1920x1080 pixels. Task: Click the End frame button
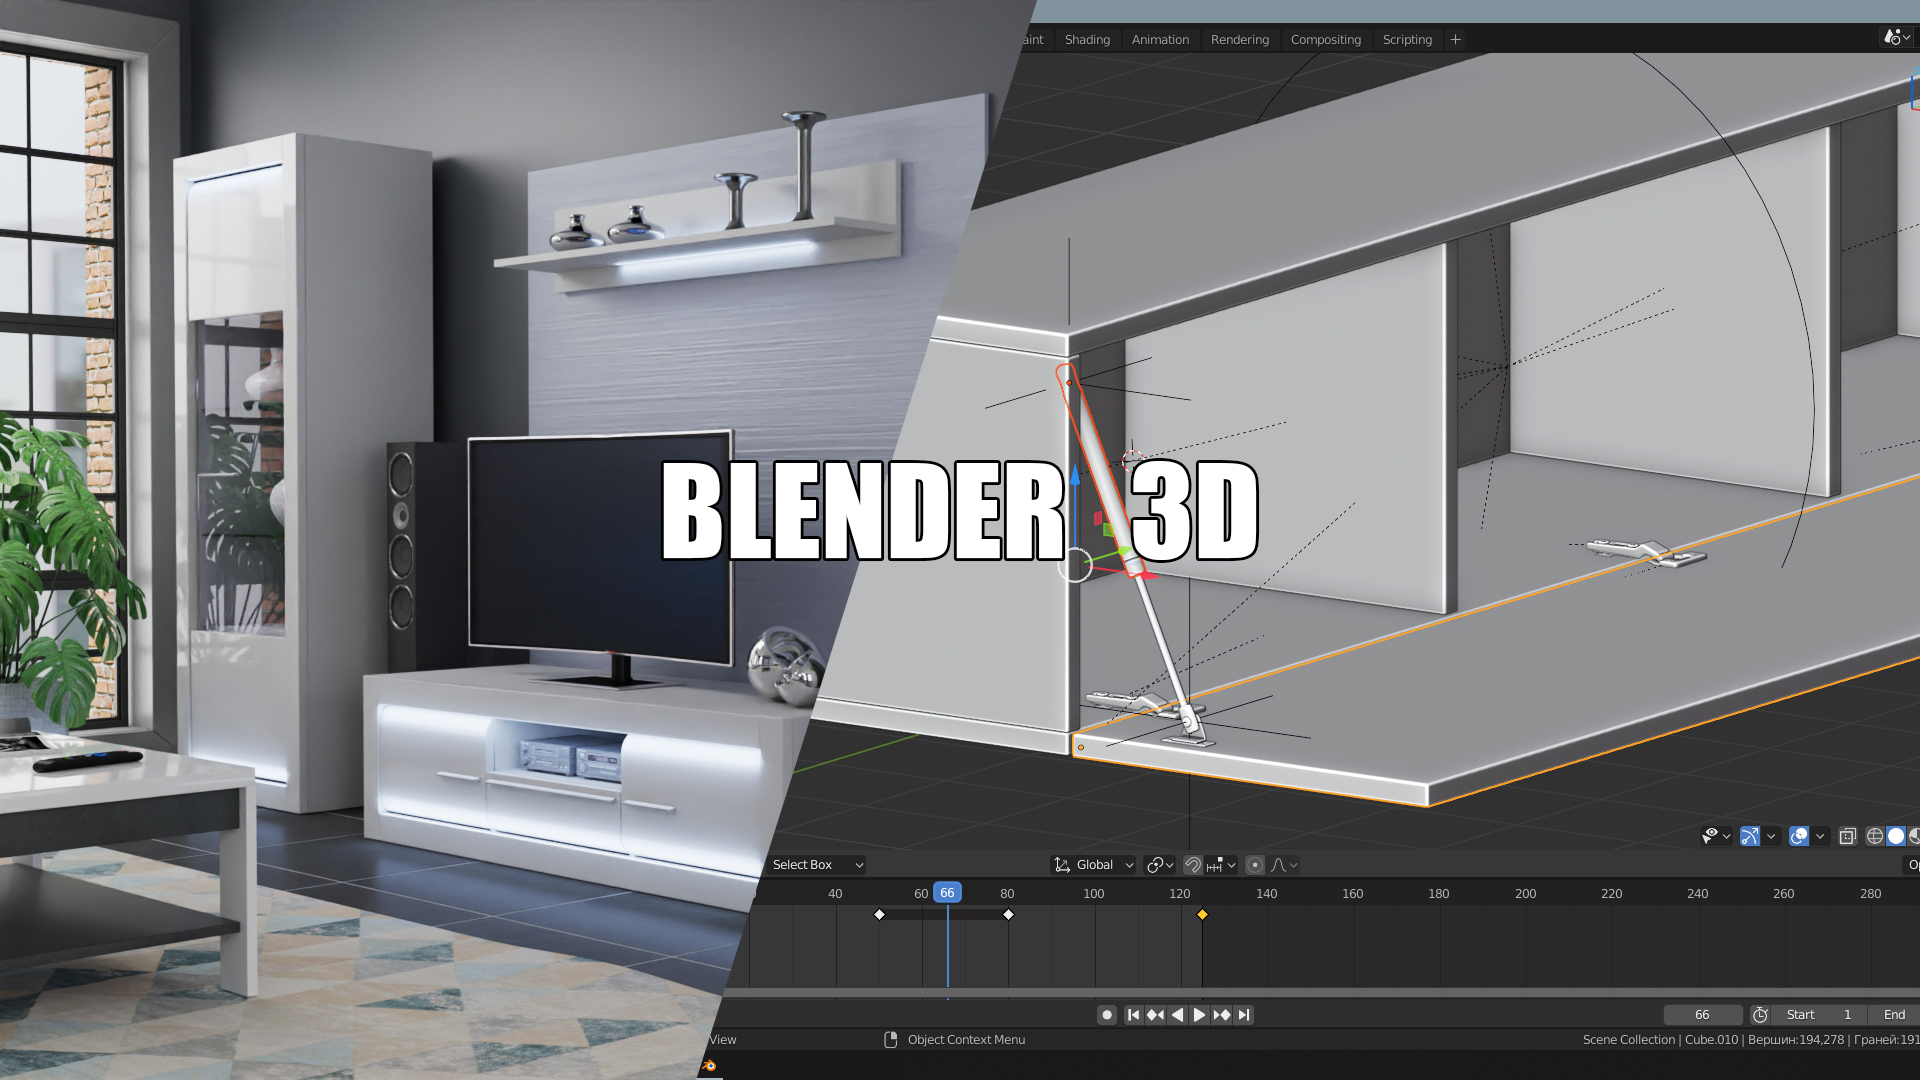1893,1014
